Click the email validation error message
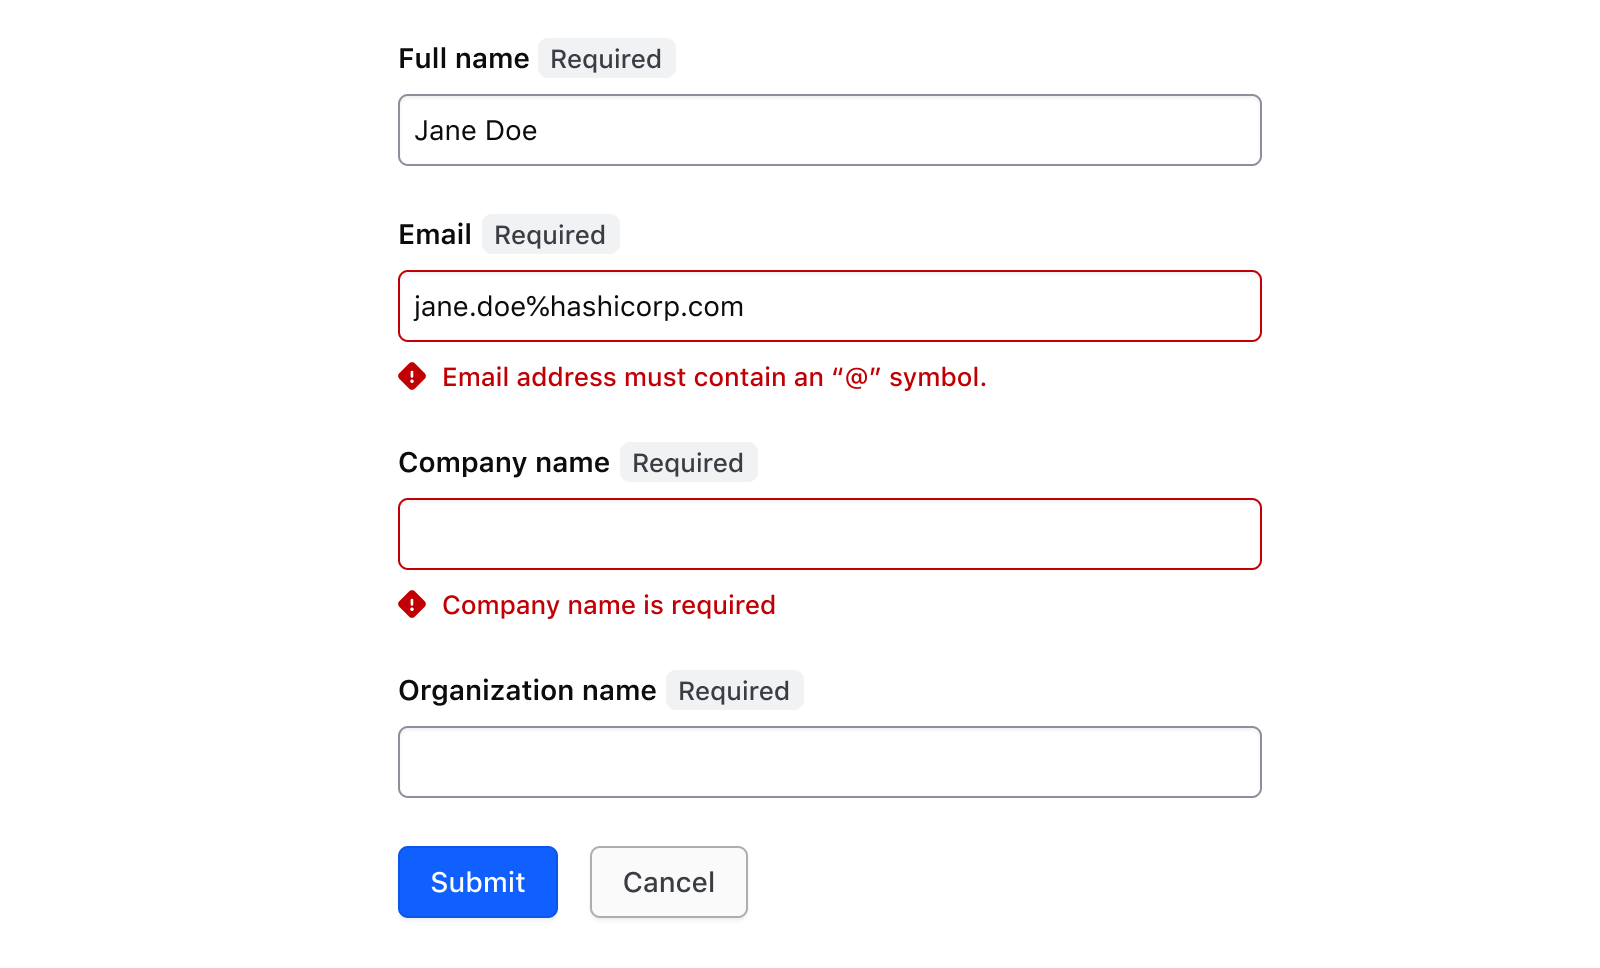 [x=714, y=378]
